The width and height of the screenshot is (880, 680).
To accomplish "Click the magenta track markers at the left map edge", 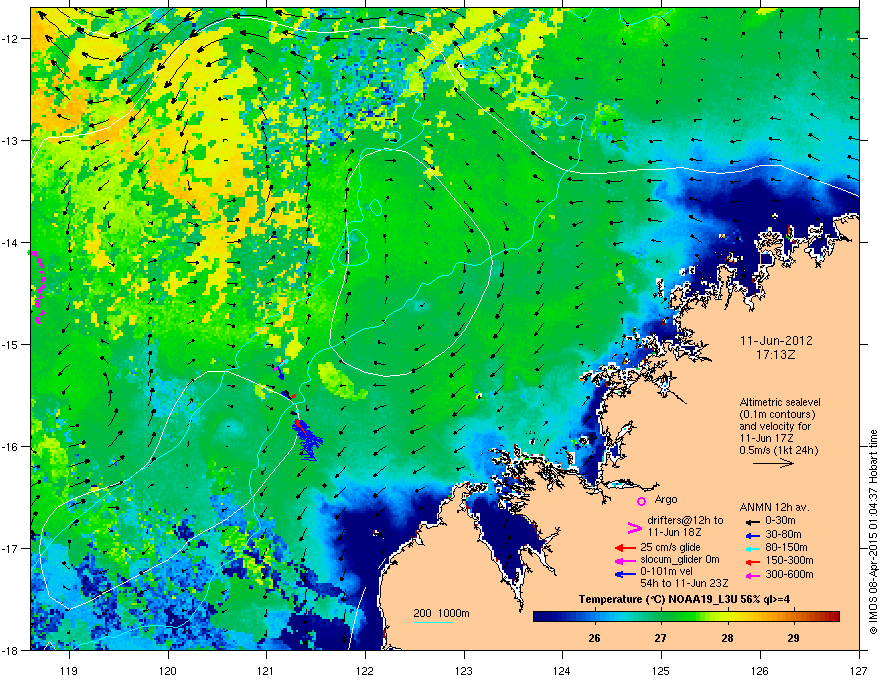I will click(38, 287).
